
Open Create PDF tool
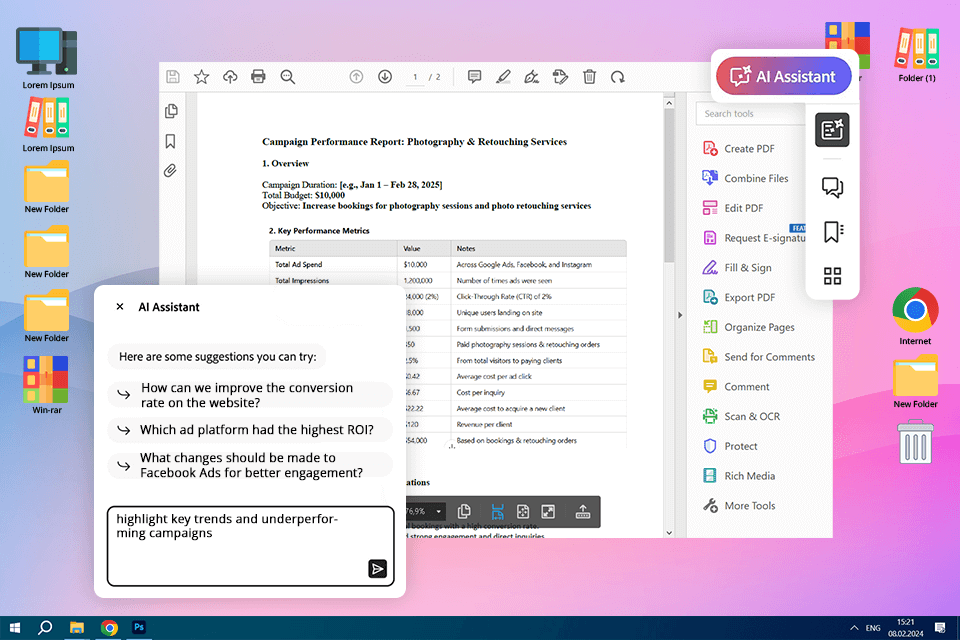coord(738,149)
